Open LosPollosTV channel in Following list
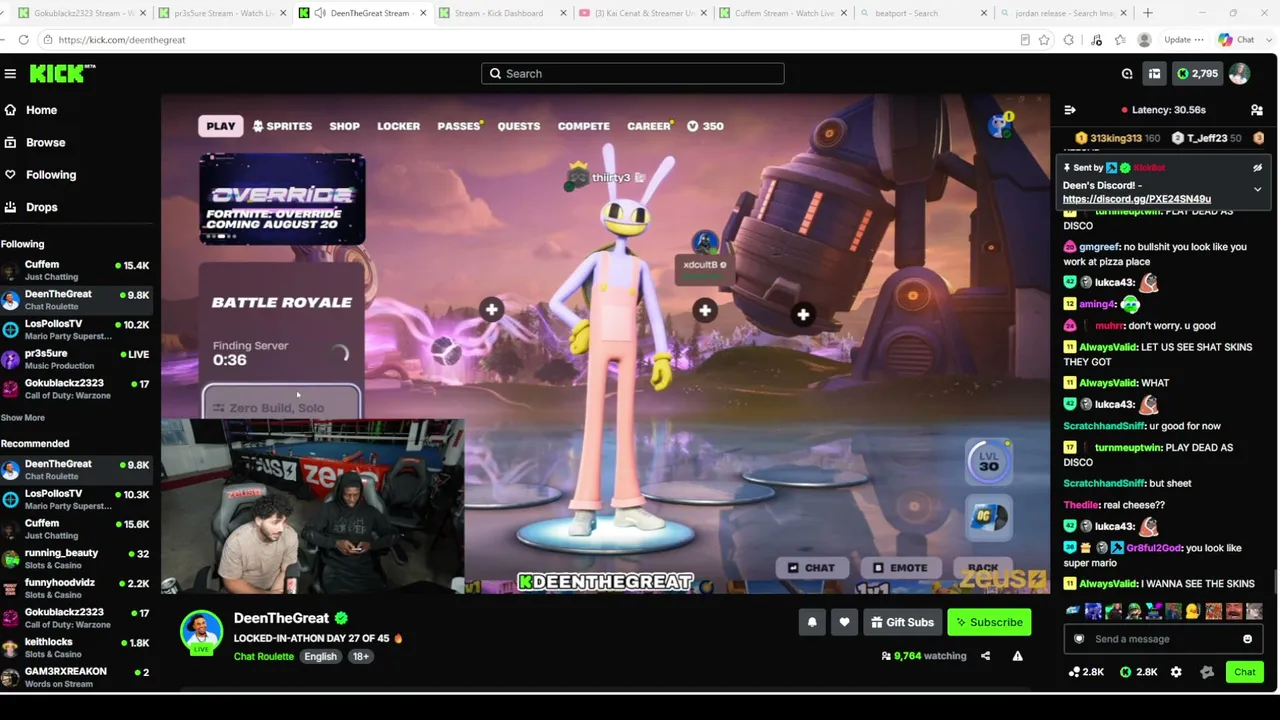 point(75,330)
